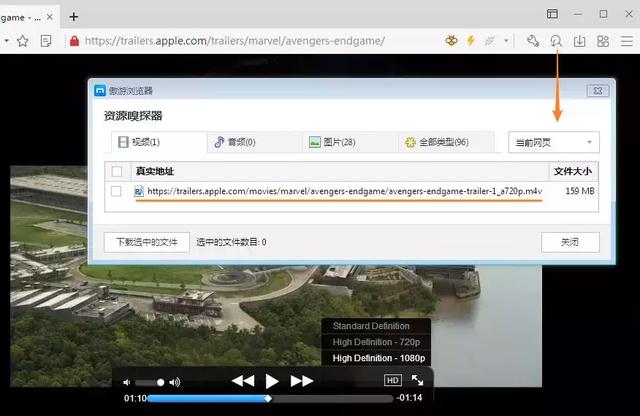Click the 下载选中的文件 button

(147, 242)
